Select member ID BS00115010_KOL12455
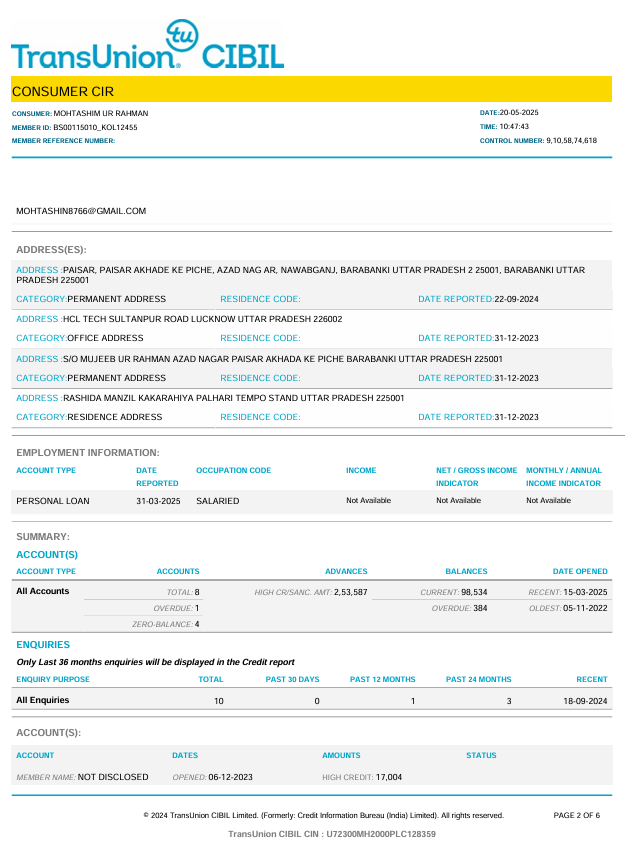Screen dimensions: 625x843 coord(95,127)
